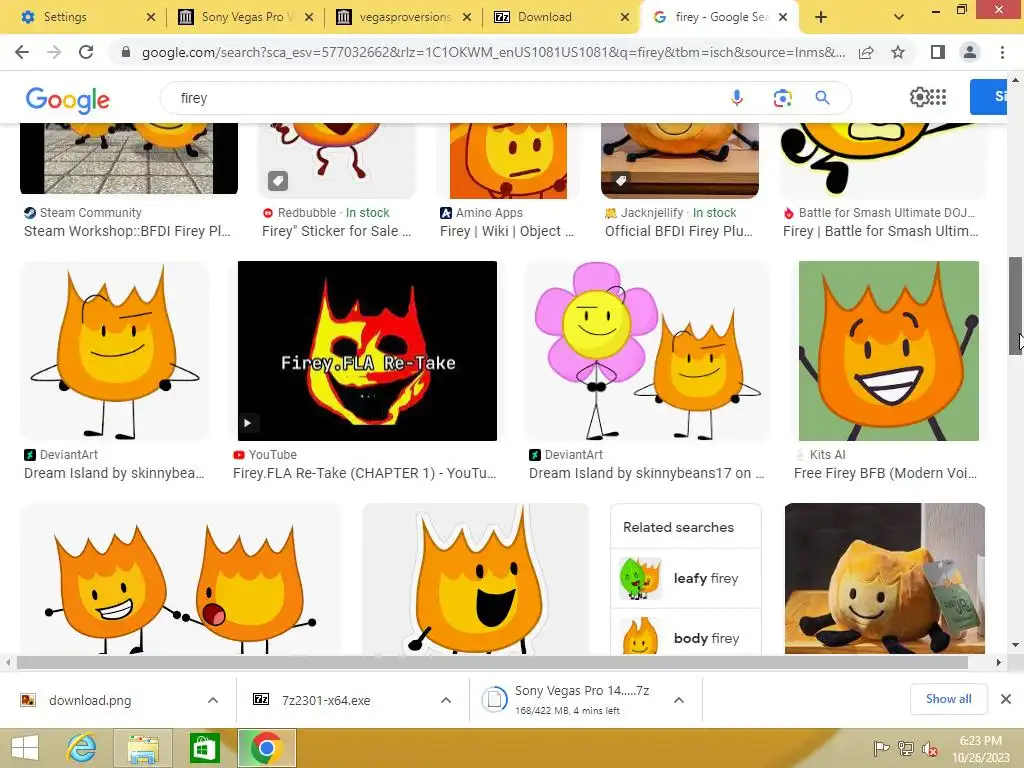Switch to the Sony Vegas Pro tab

243,17
